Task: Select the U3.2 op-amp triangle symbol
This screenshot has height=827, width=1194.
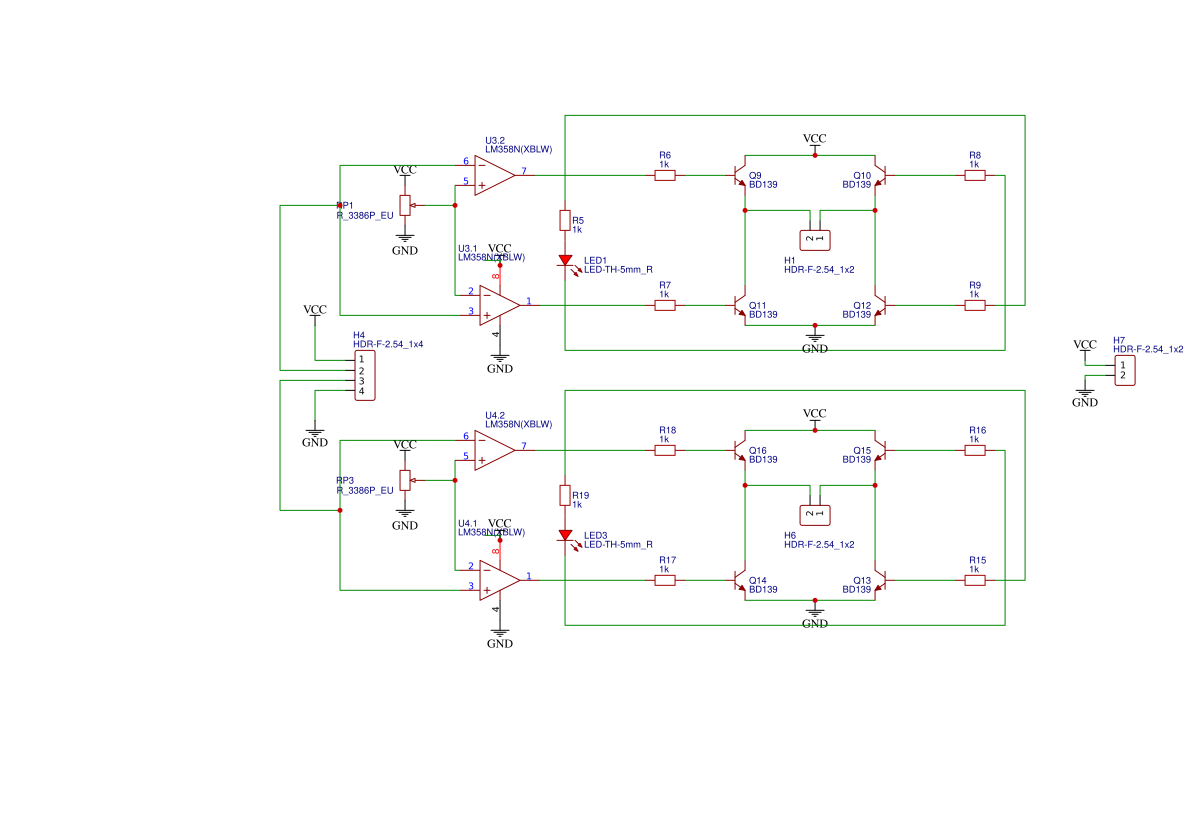Action: coord(493,175)
